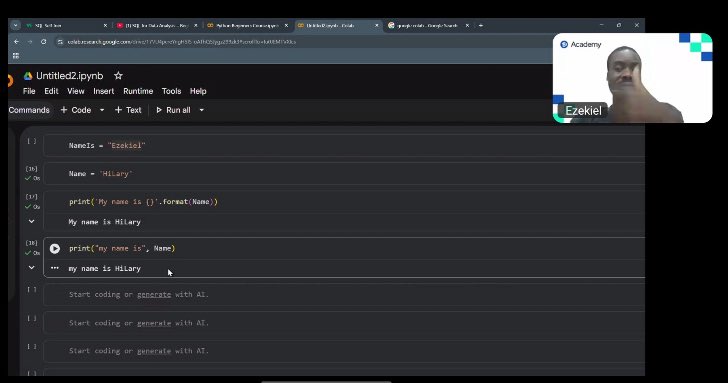Switch to the Python Beginners Course tab
This screenshot has height=383, width=728.
(x=247, y=26)
